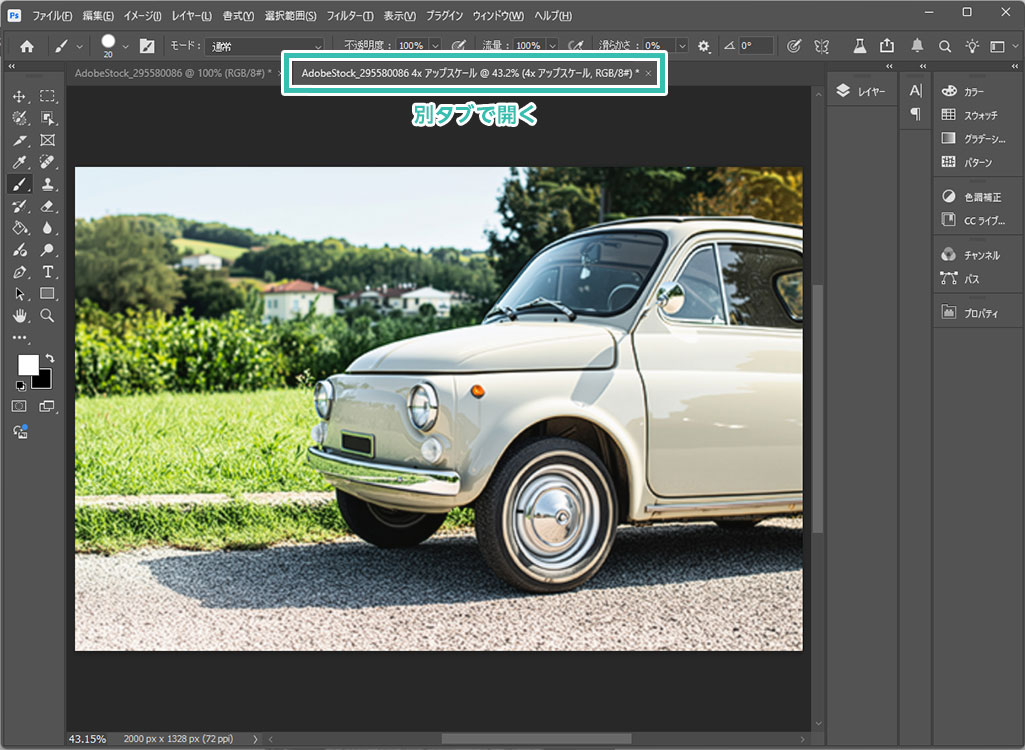Screen dimensions: 1025x750
Task: Select the Type tool
Action: (x=47, y=272)
